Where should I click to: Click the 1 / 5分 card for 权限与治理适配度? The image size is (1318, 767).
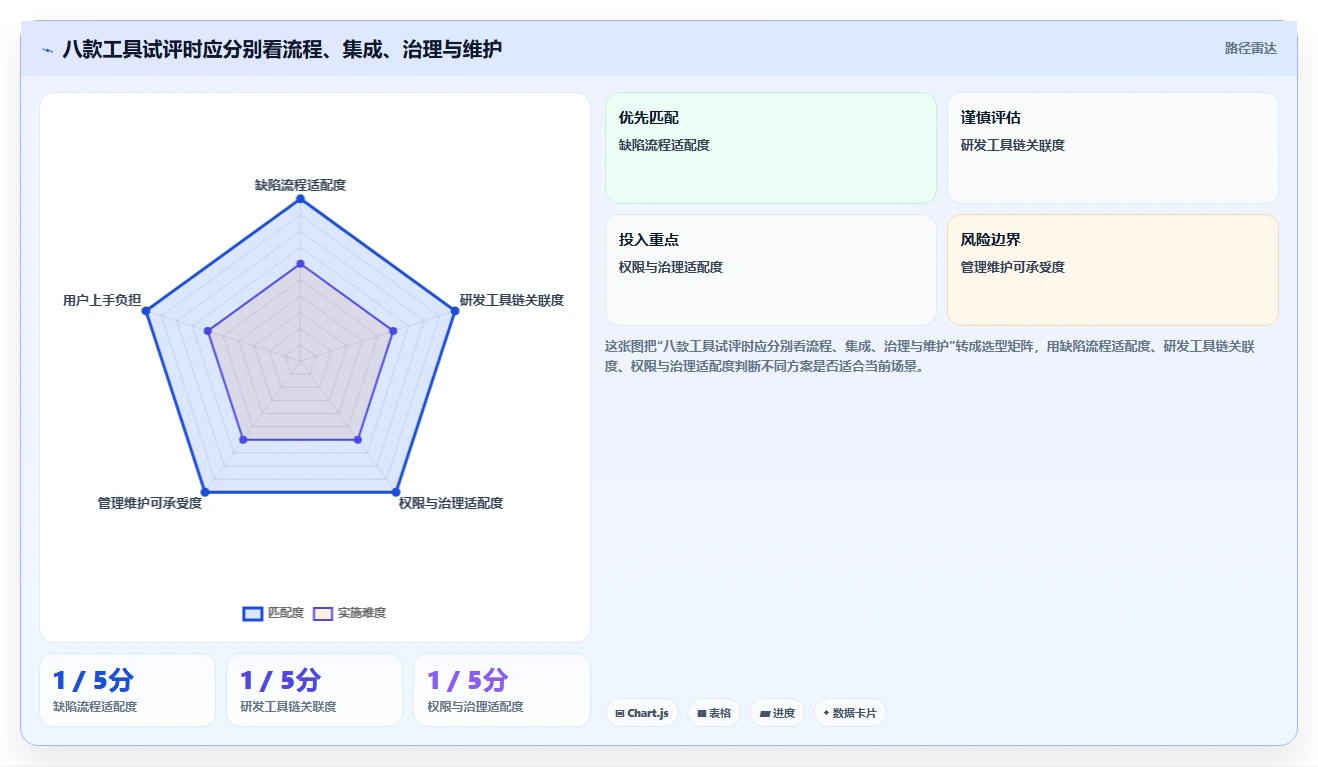coord(501,690)
